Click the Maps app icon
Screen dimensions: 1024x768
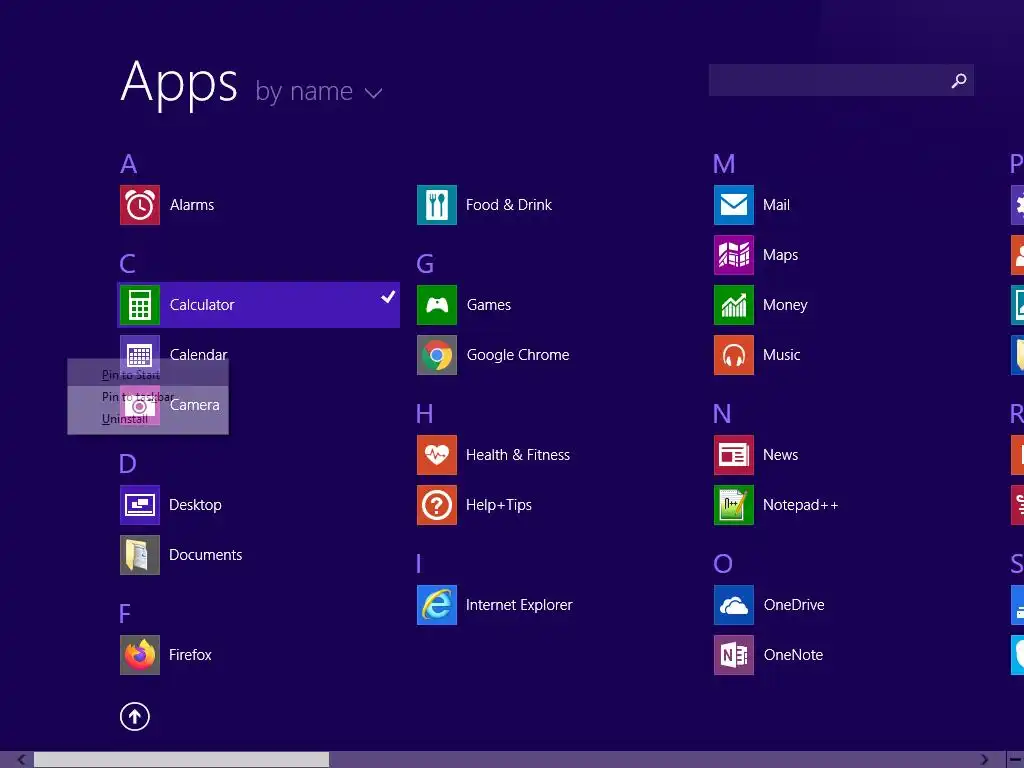tap(734, 255)
